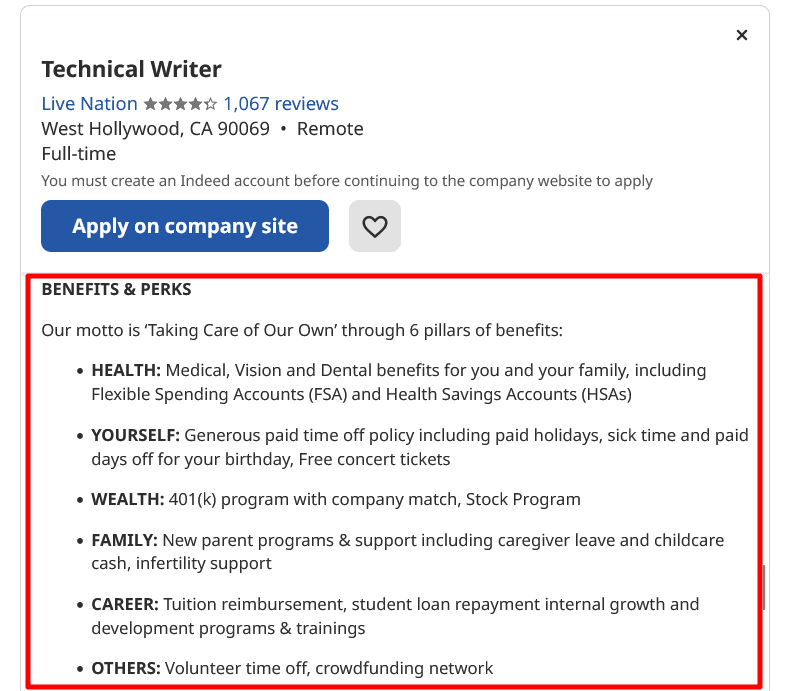Viewport: 786px width, 691px height.
Task: Click the Indeed account requirement notice
Action: (346, 181)
